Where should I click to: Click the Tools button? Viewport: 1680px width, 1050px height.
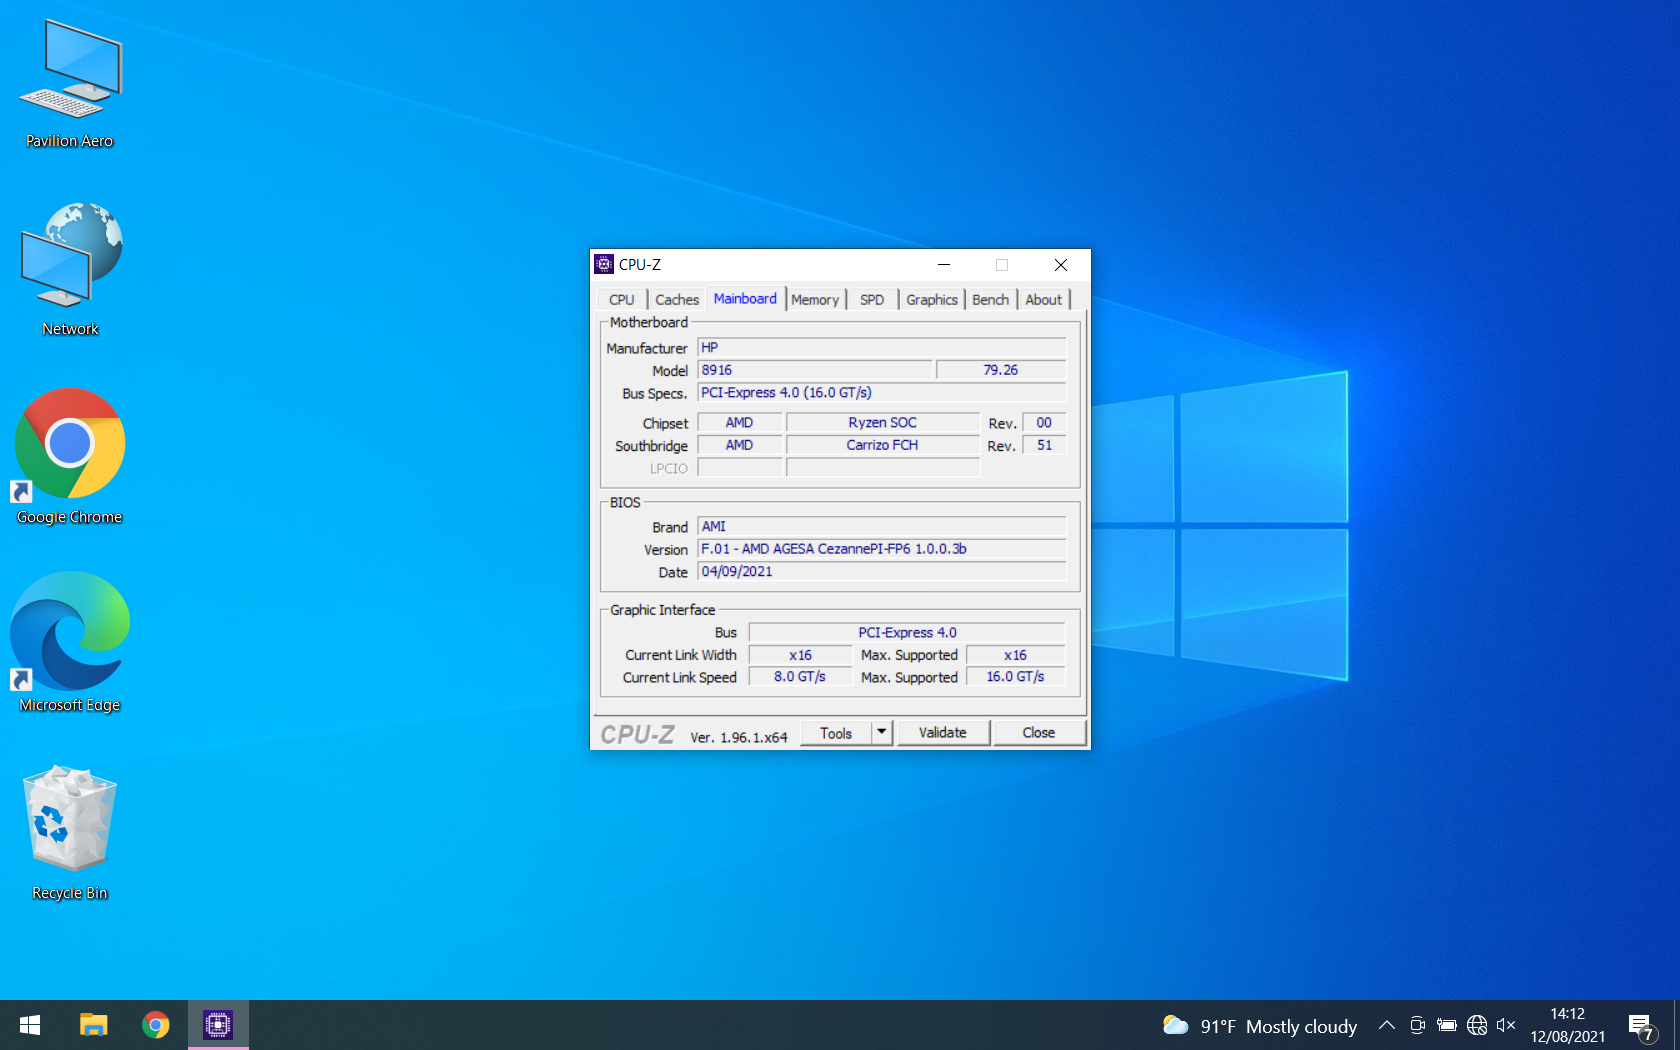[836, 733]
